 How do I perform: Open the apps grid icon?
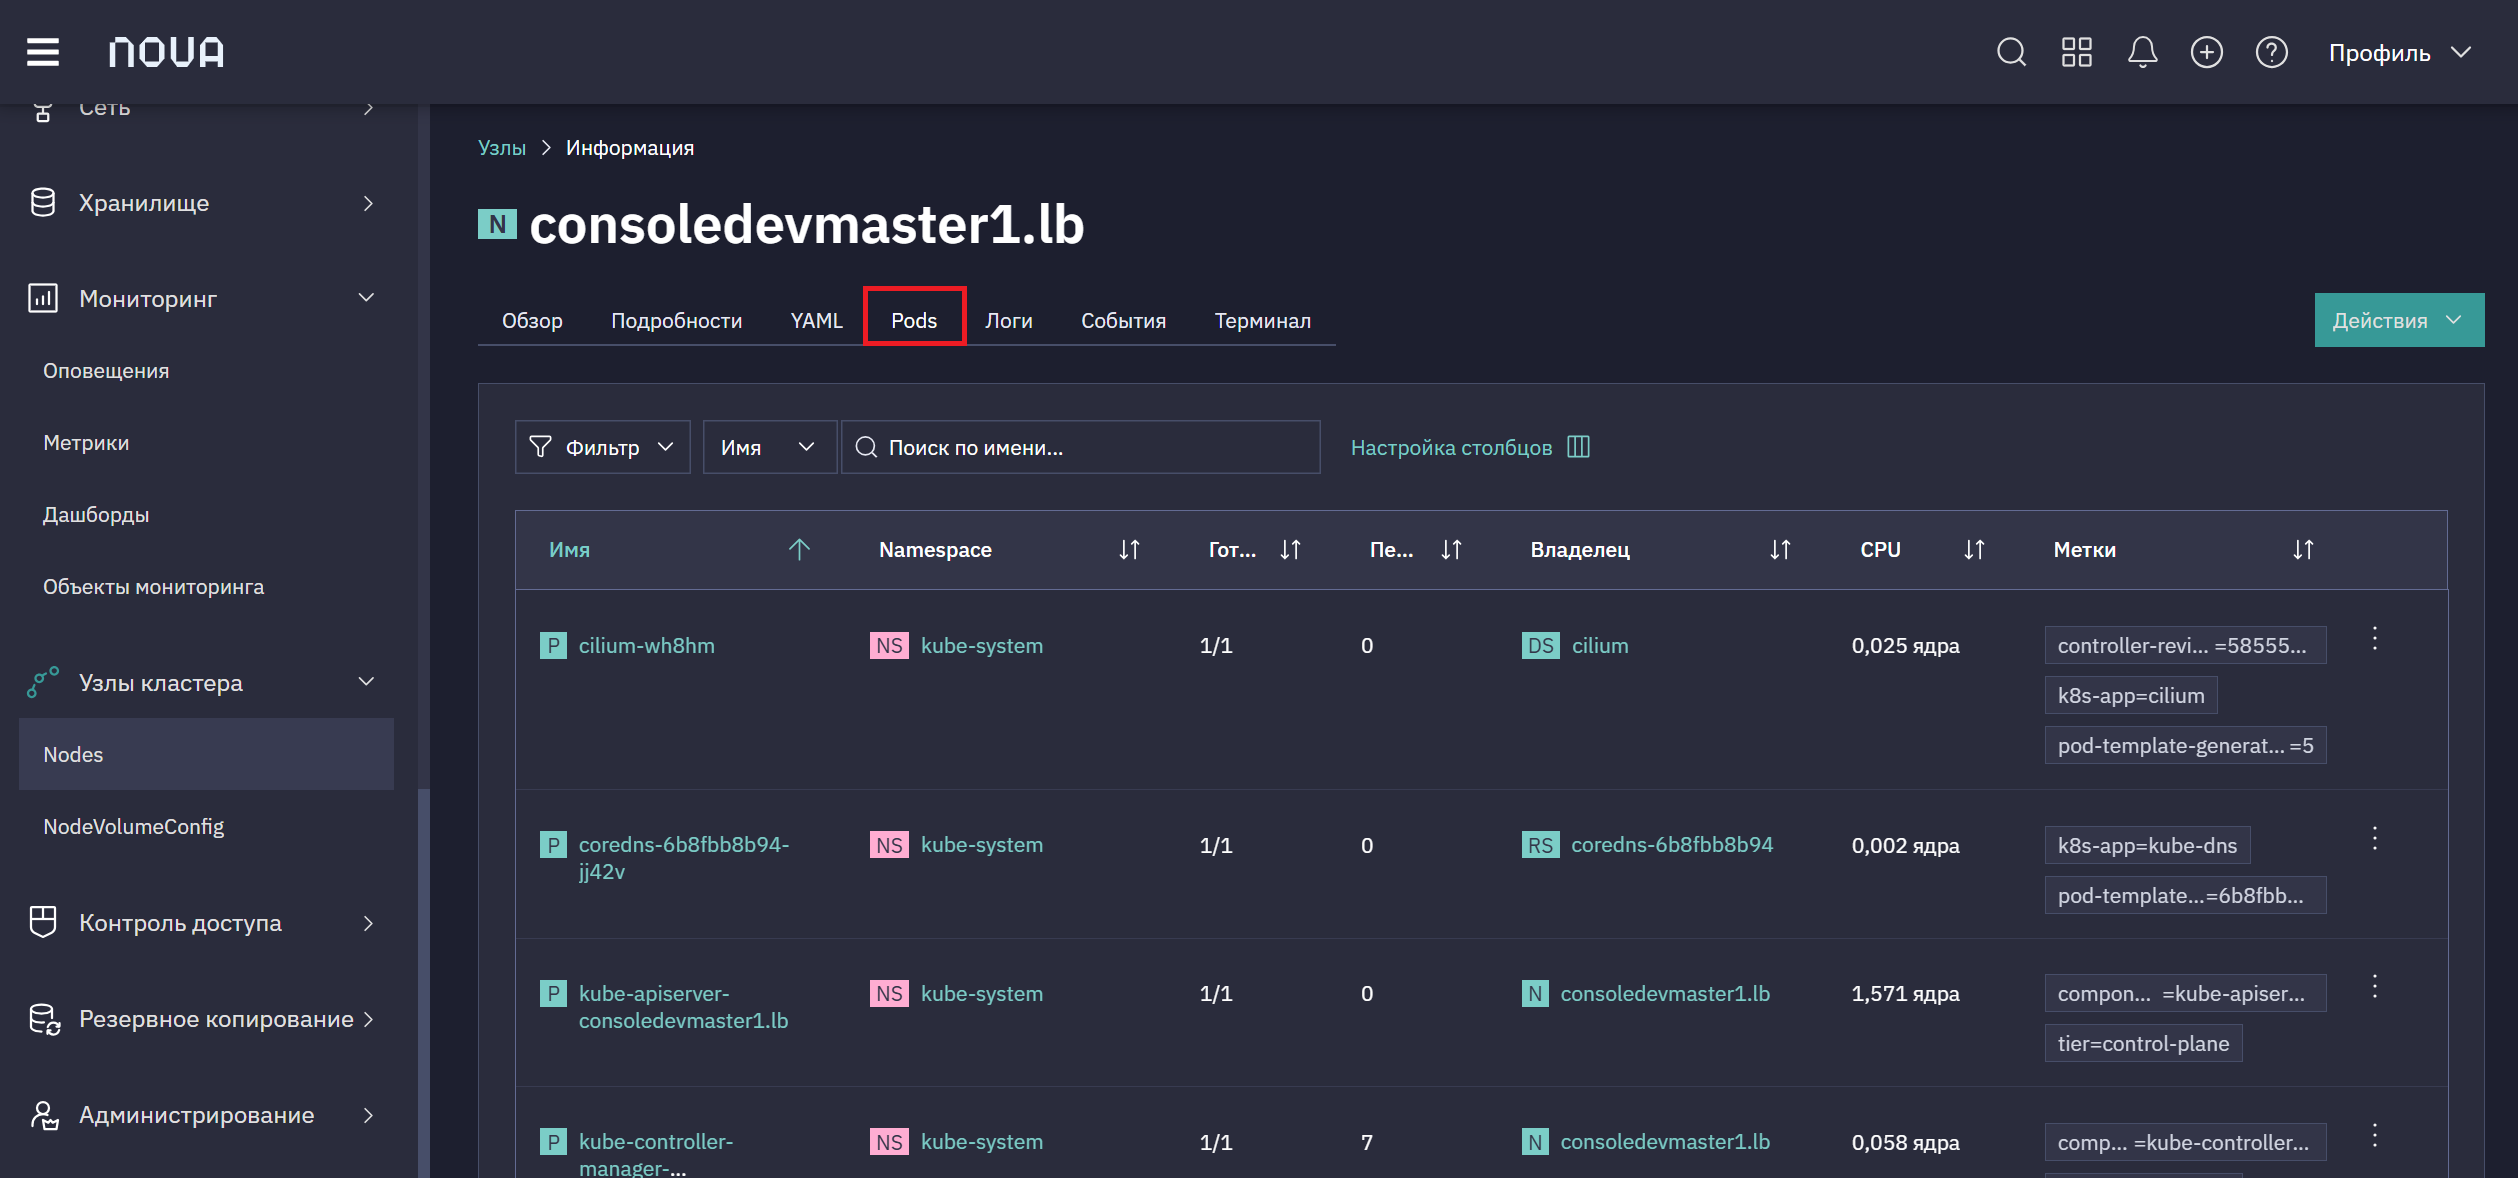2077,52
